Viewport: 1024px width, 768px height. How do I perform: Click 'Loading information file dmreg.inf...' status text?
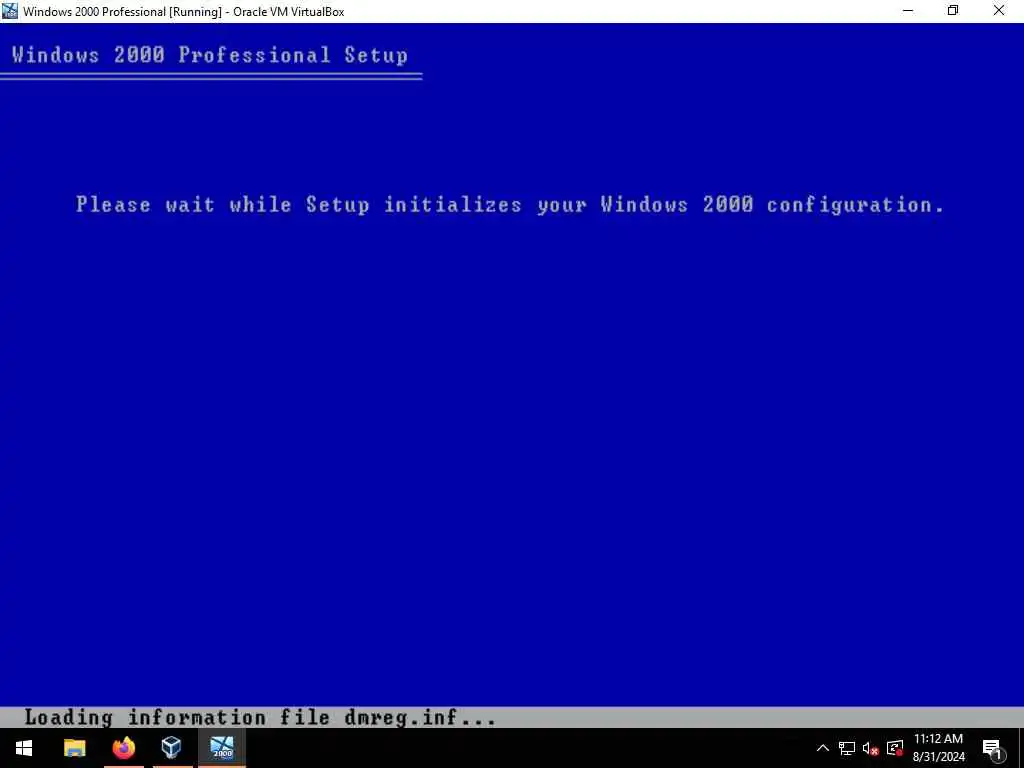[x=260, y=718]
